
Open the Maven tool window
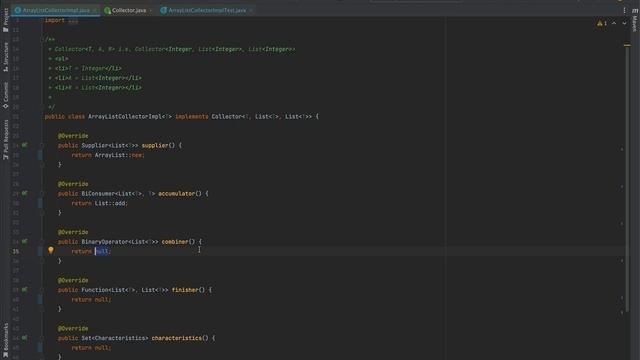click(635, 20)
